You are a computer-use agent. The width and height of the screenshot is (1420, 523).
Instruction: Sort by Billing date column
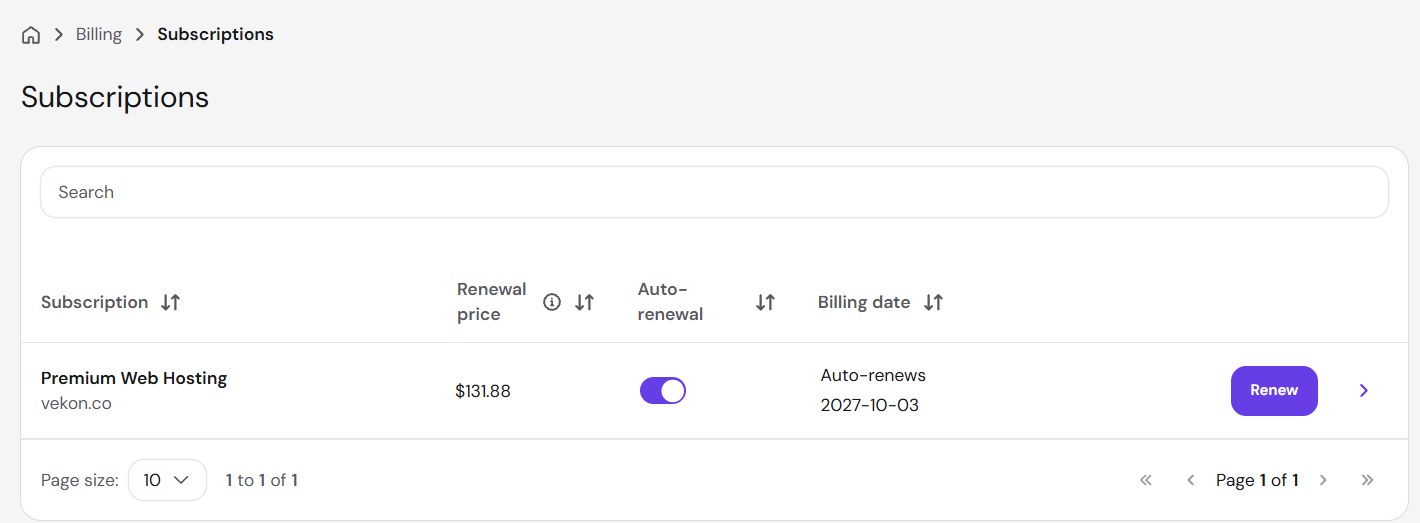(x=933, y=302)
